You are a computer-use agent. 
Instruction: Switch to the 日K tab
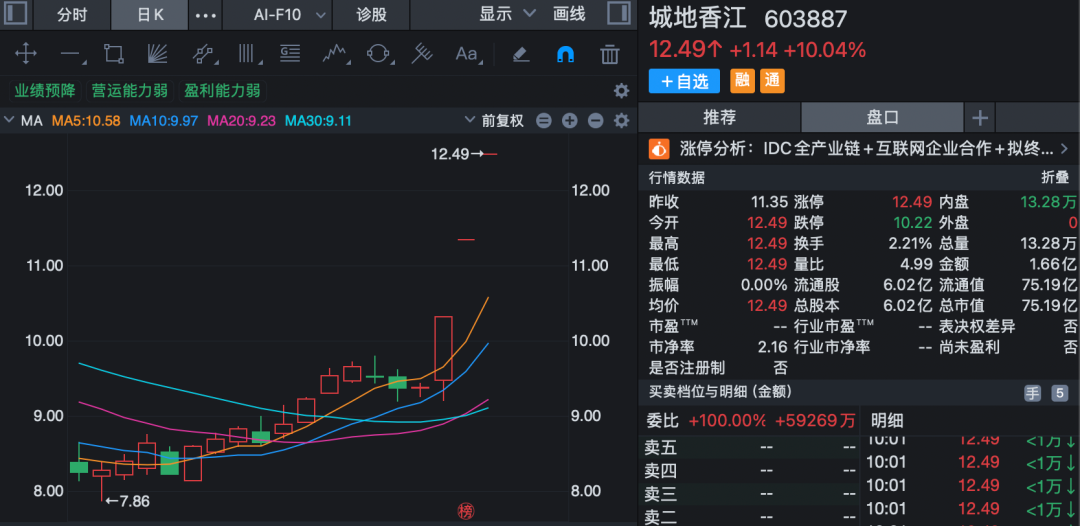150,14
